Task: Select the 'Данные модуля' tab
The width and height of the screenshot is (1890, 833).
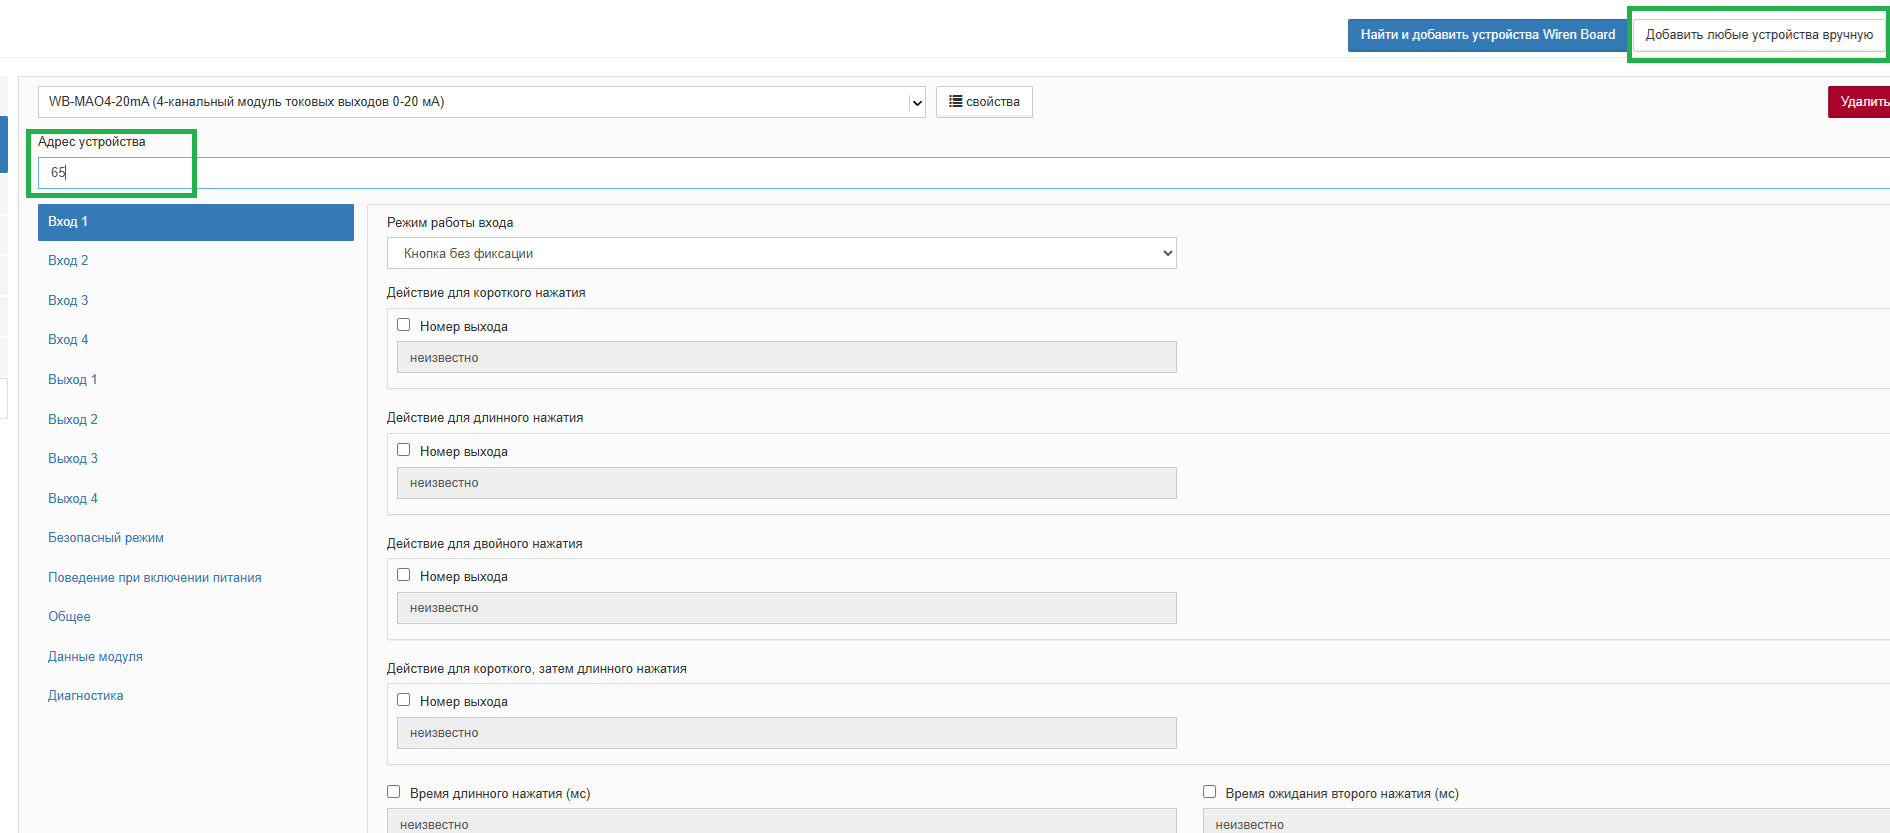Action: click(x=95, y=657)
